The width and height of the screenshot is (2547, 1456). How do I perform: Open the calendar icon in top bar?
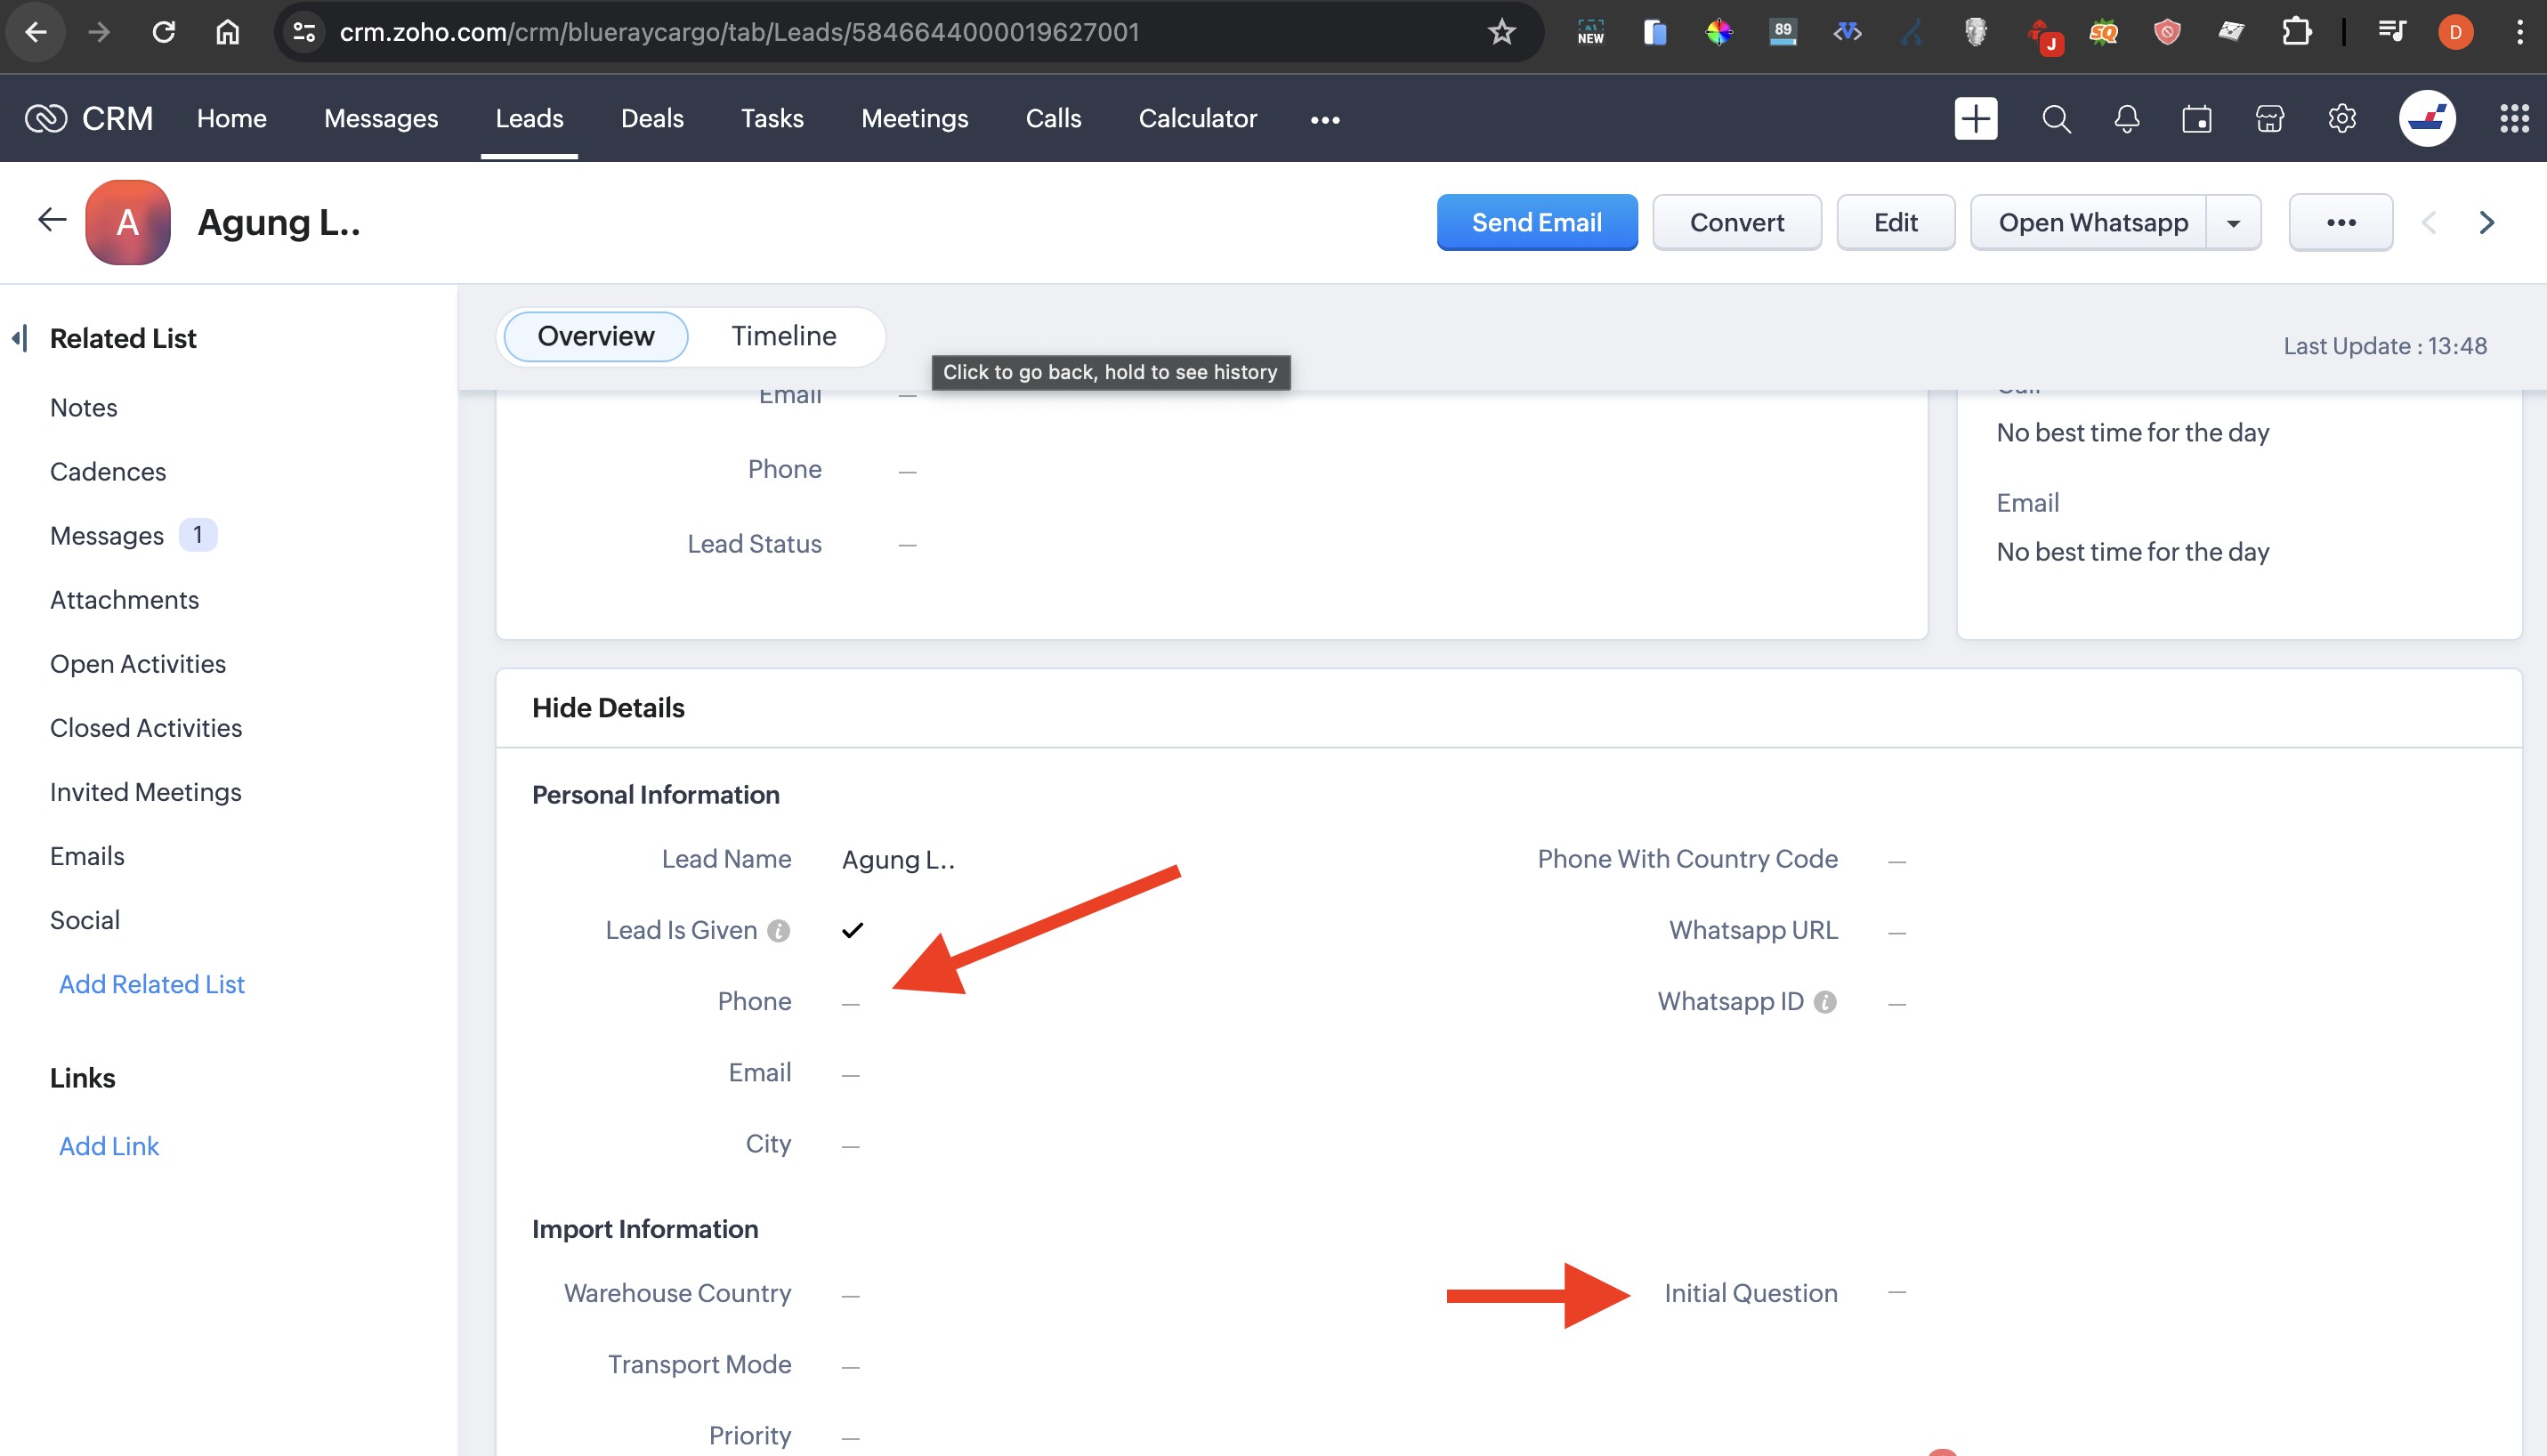tap(2197, 119)
